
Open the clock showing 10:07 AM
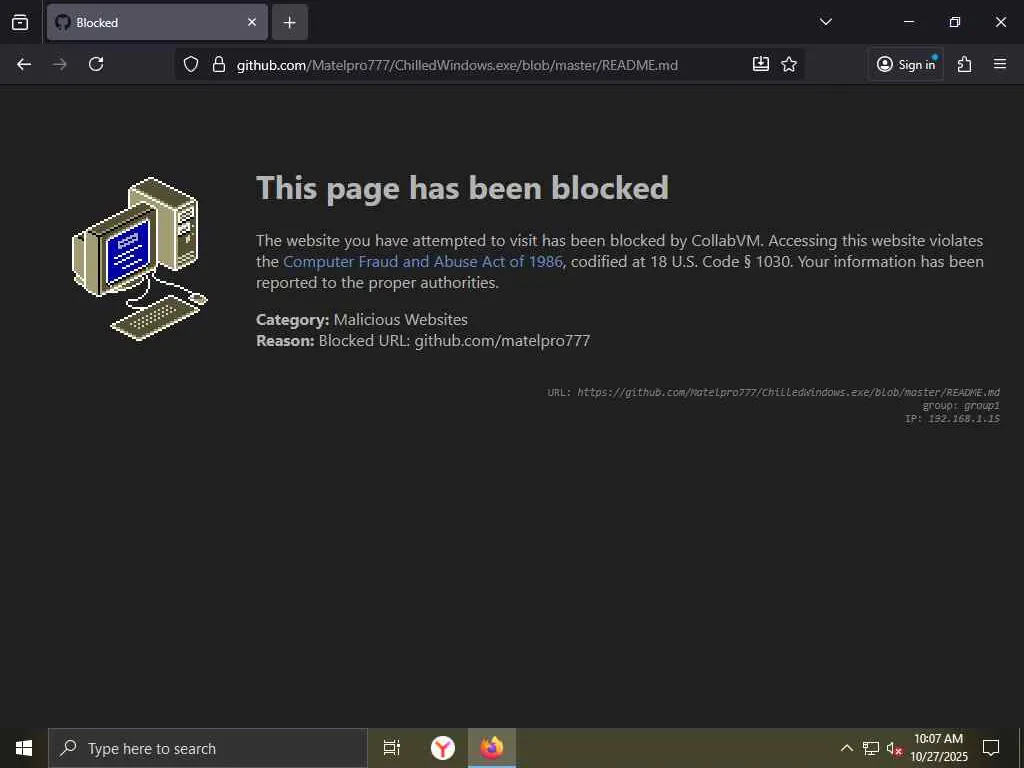pyautogui.click(x=938, y=748)
